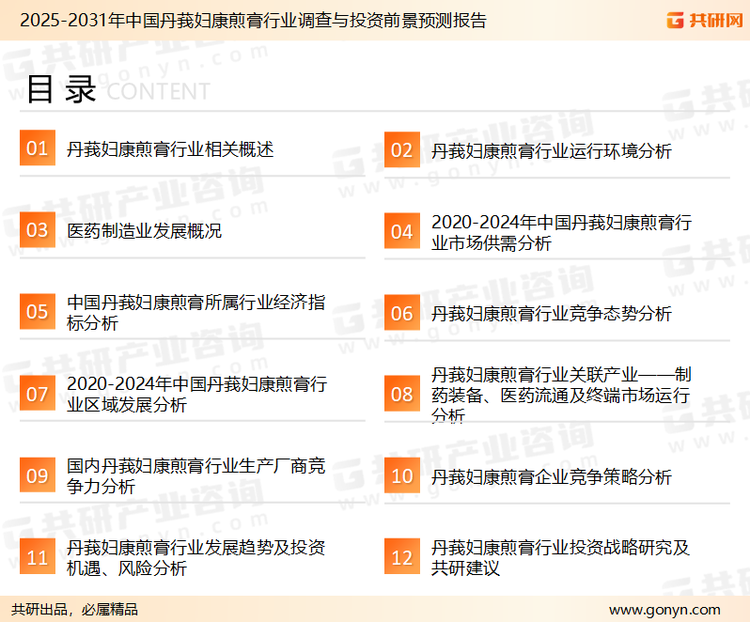This screenshot has height=622, width=750.
Task: Click the orange 07 number badge
Action: (37, 393)
